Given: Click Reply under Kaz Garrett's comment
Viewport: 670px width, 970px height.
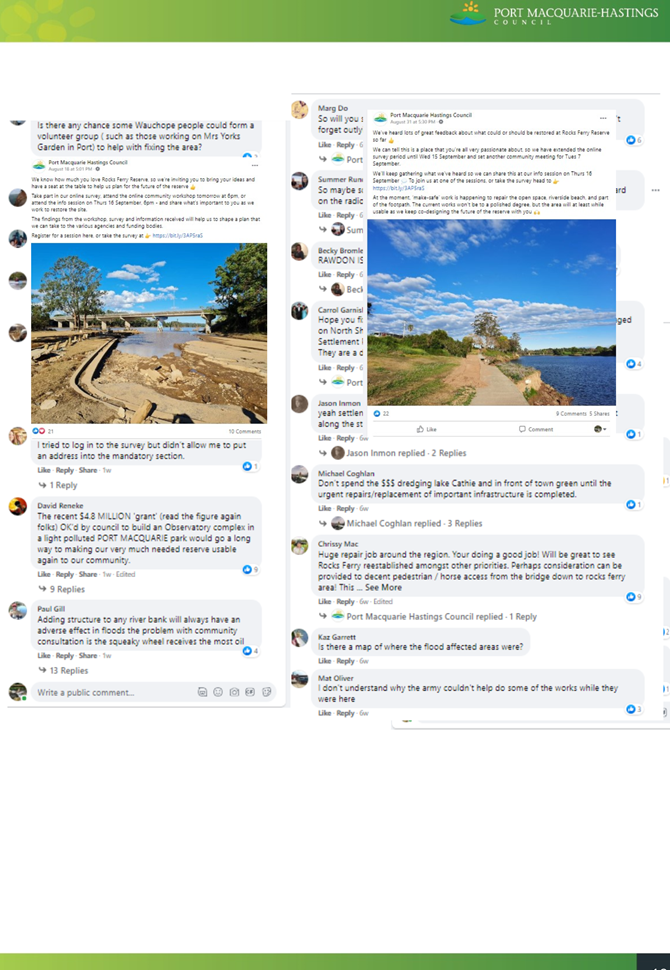Looking at the screenshot, I should 345,661.
